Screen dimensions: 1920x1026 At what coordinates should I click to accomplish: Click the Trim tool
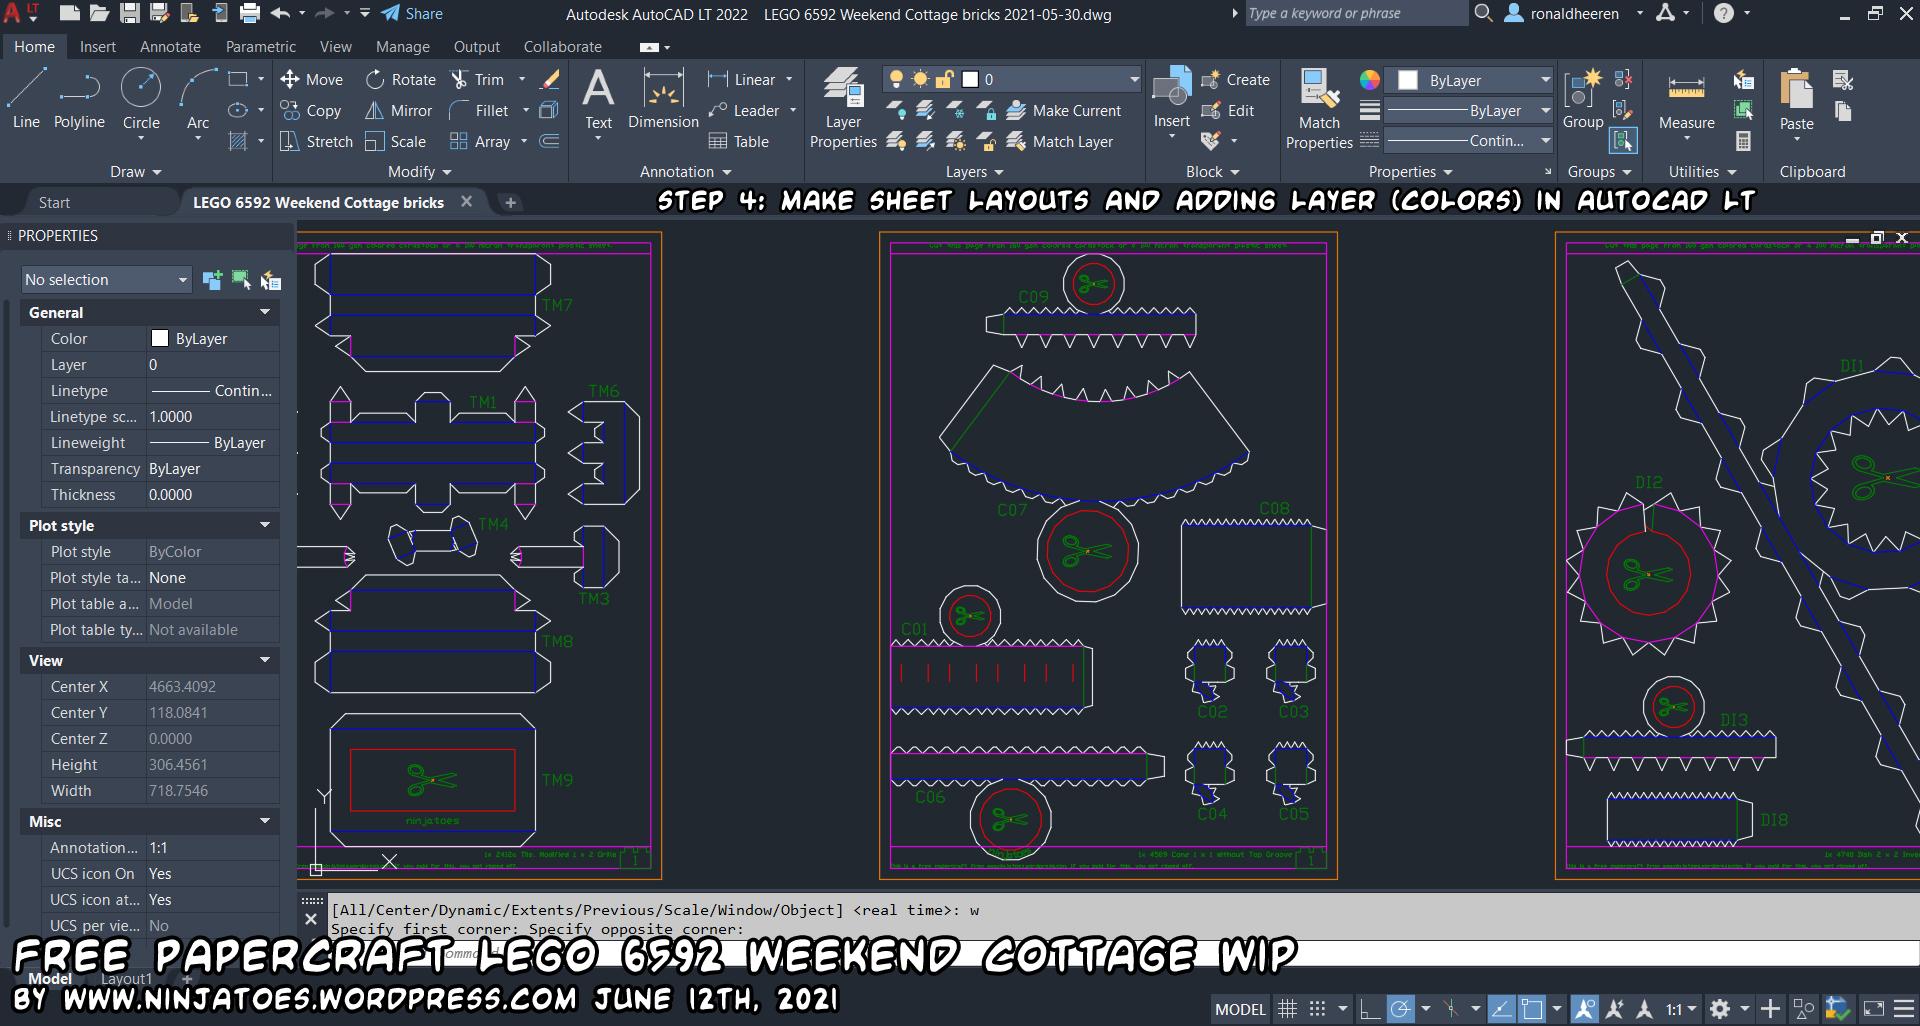[477, 80]
